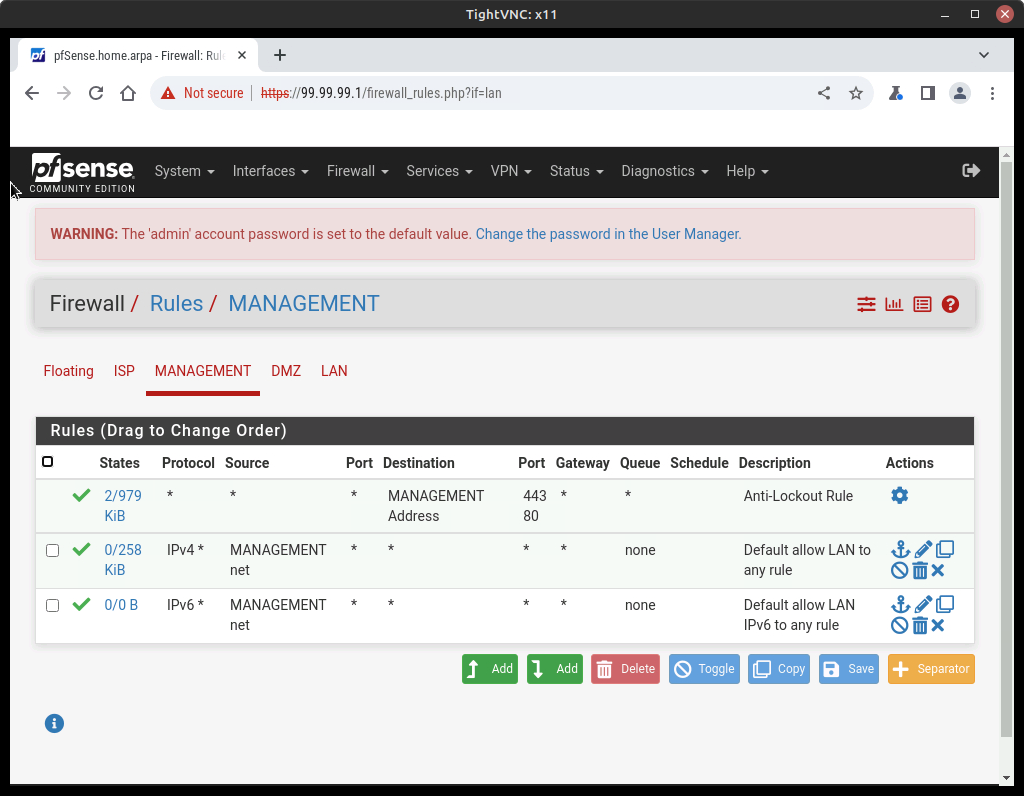Edit the IPv6 rule with pencil icon
This screenshot has height=796, width=1024.
(x=923, y=604)
